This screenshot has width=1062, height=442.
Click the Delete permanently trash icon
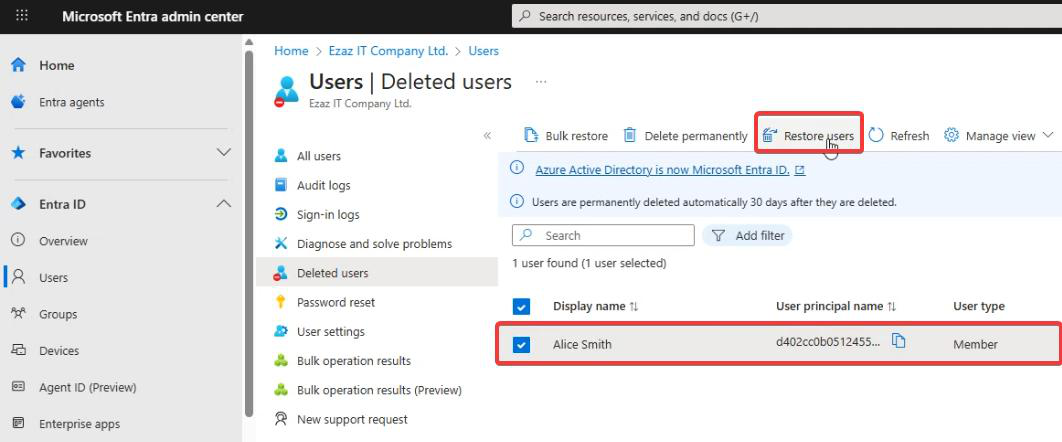tap(630, 135)
